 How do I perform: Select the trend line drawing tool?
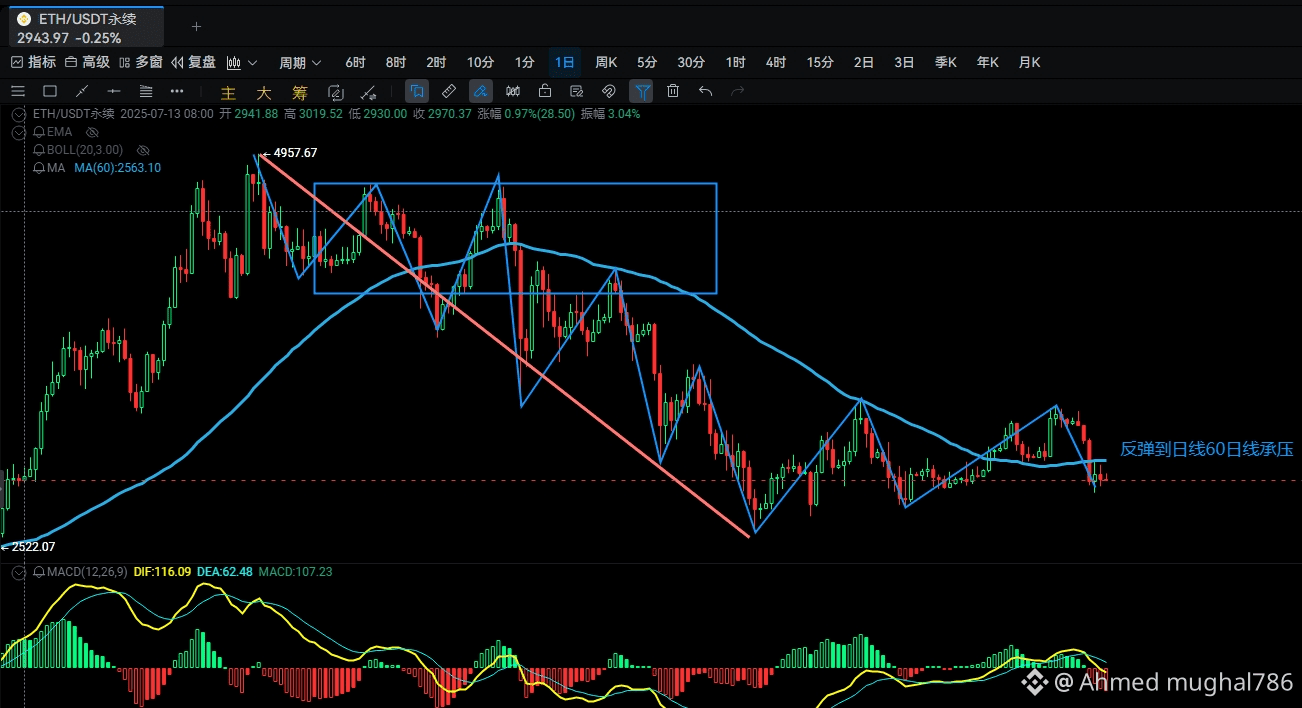pos(82,91)
